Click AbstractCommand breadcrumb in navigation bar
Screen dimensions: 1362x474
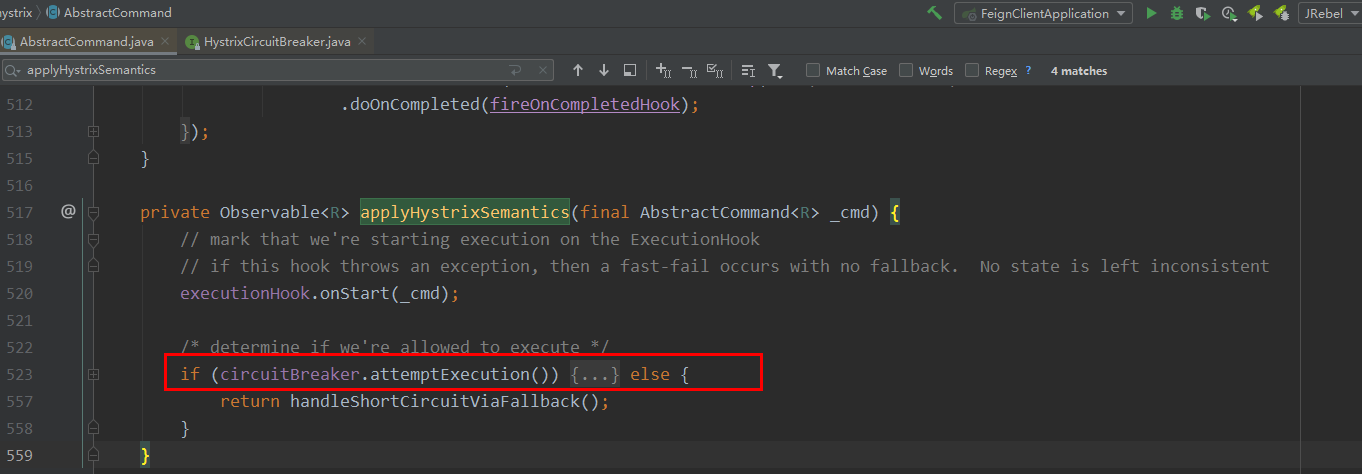(x=109, y=13)
